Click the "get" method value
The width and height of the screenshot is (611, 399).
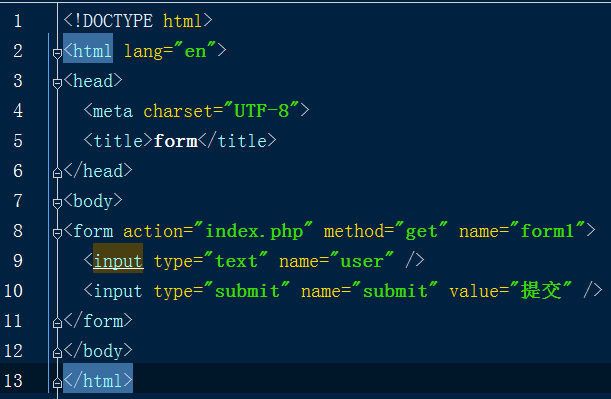tap(421, 231)
